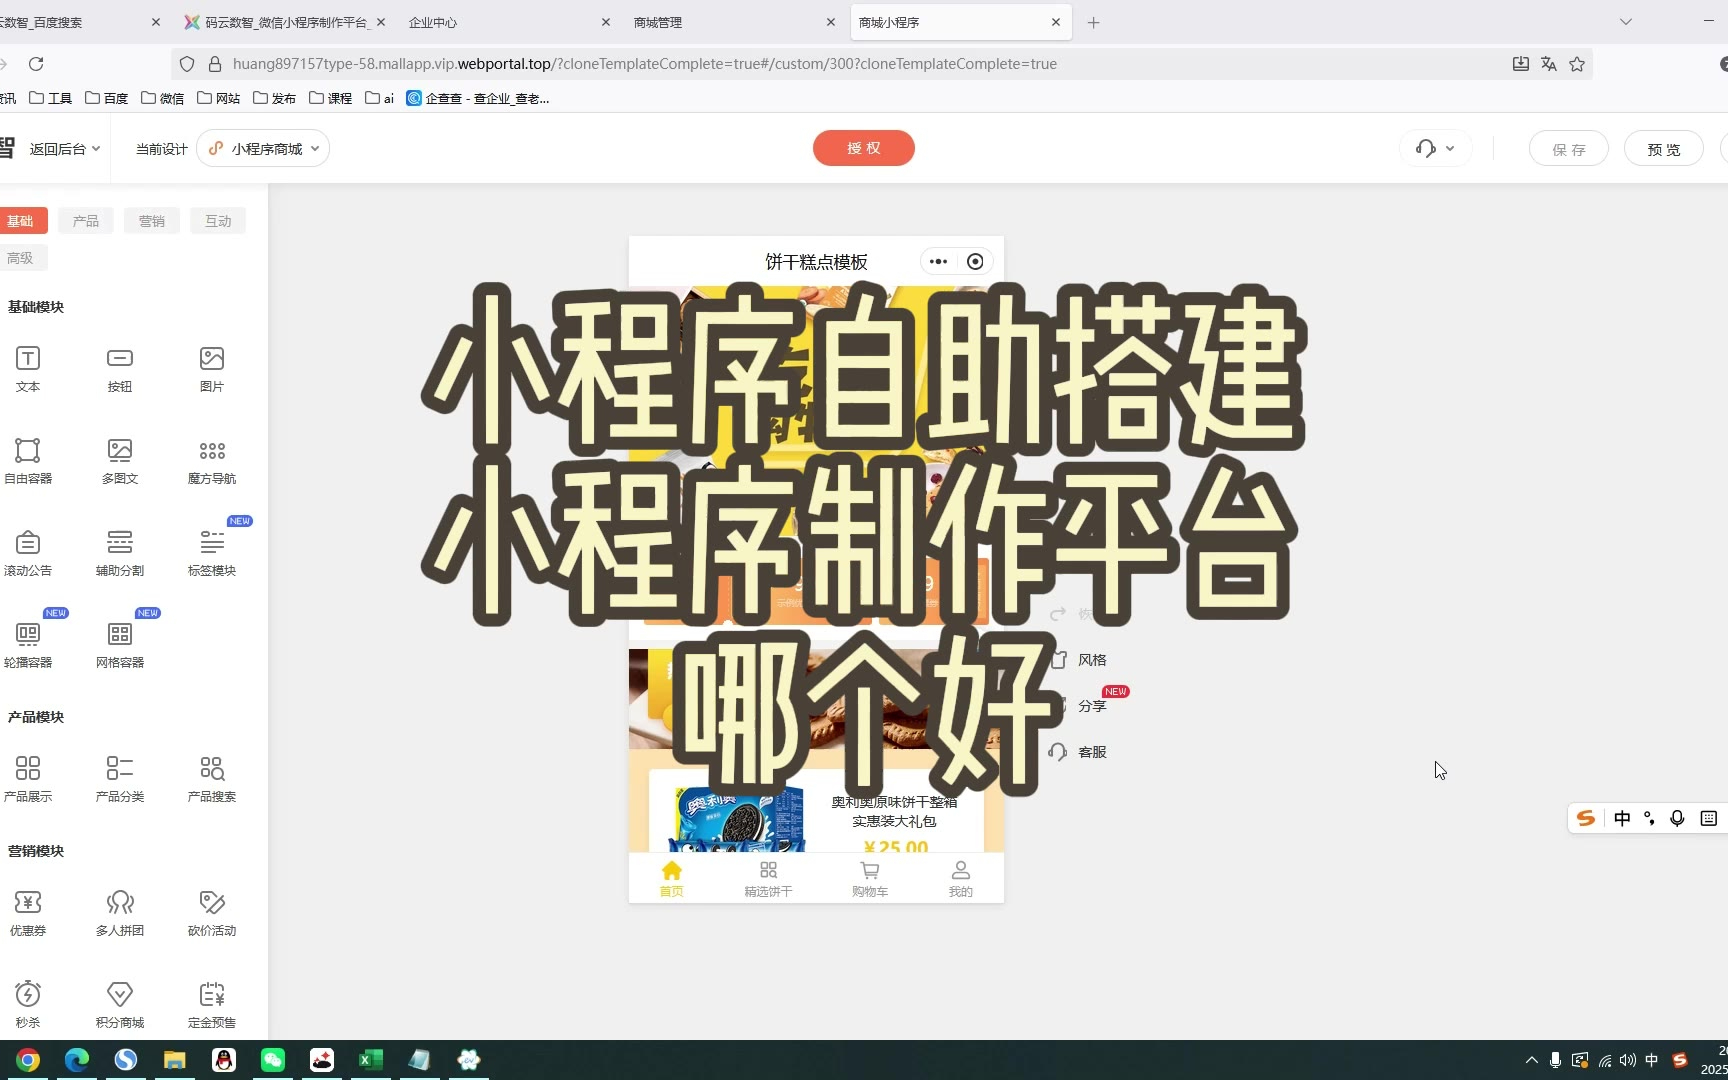Select the 轮播容器 carousel container module
1728x1080 pixels.
pos(28,635)
